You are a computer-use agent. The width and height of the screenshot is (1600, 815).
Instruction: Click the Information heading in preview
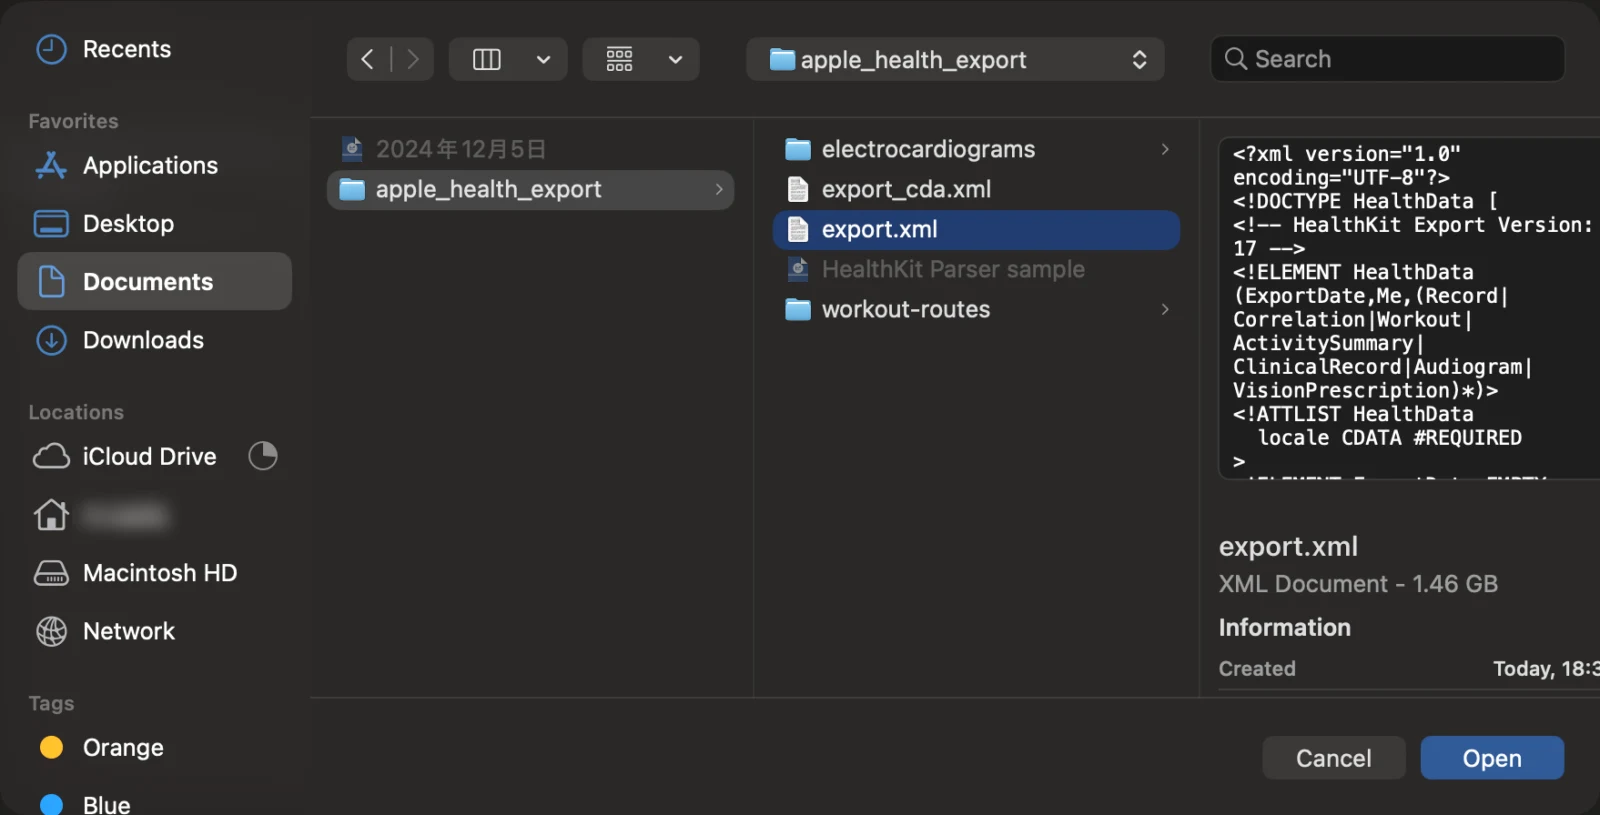pos(1285,627)
